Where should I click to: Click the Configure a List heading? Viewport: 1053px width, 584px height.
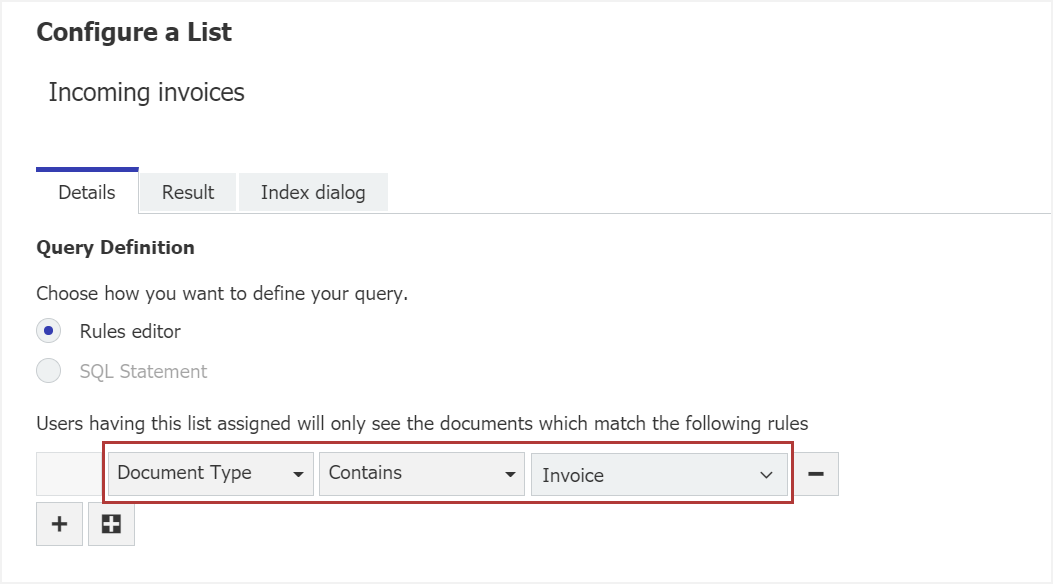tap(134, 32)
